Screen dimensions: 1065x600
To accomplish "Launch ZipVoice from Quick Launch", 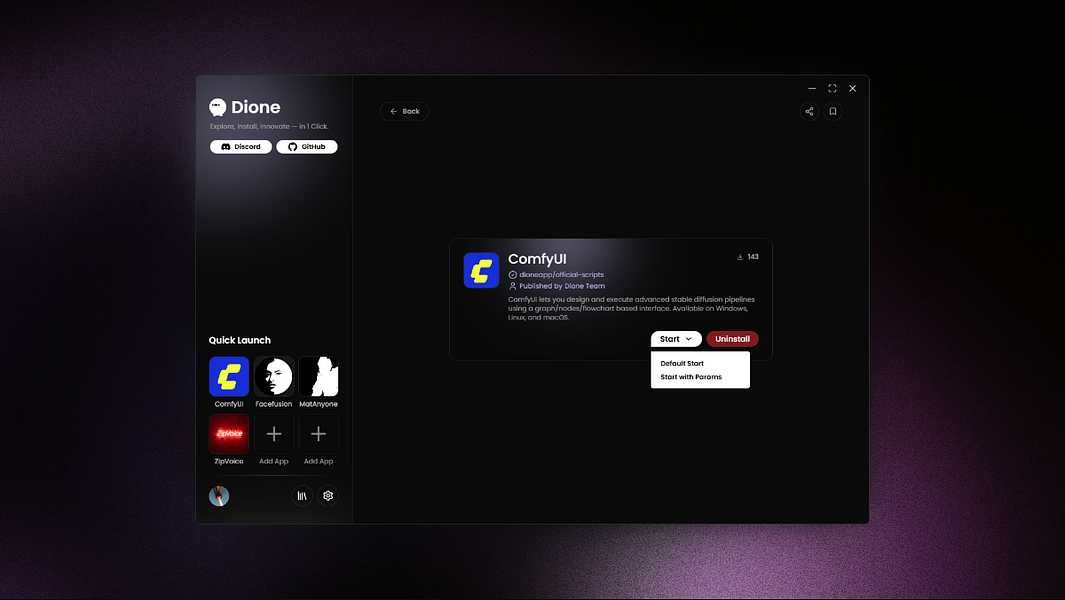I will tap(229, 434).
